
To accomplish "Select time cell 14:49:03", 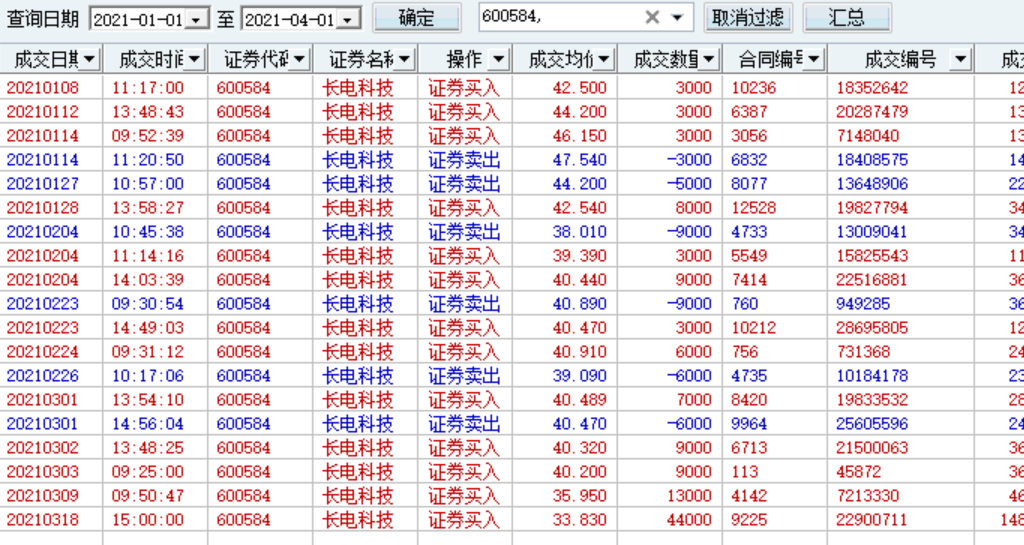I will [x=148, y=328].
